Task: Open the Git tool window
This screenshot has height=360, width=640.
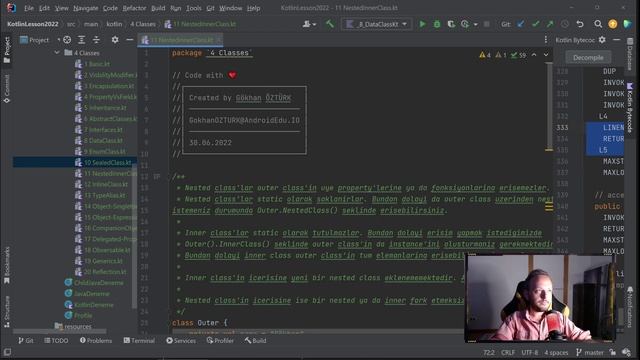Action: point(25,340)
